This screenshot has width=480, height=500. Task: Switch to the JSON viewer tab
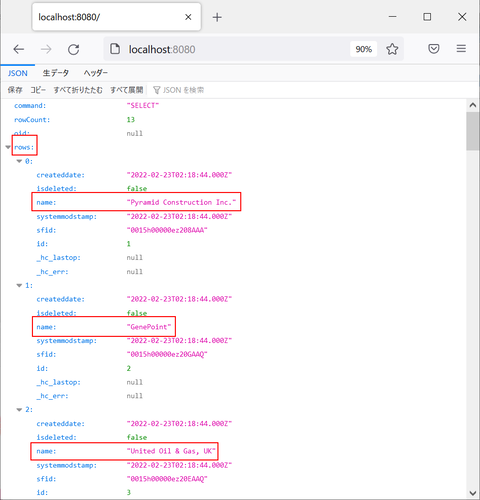[x=18, y=73]
